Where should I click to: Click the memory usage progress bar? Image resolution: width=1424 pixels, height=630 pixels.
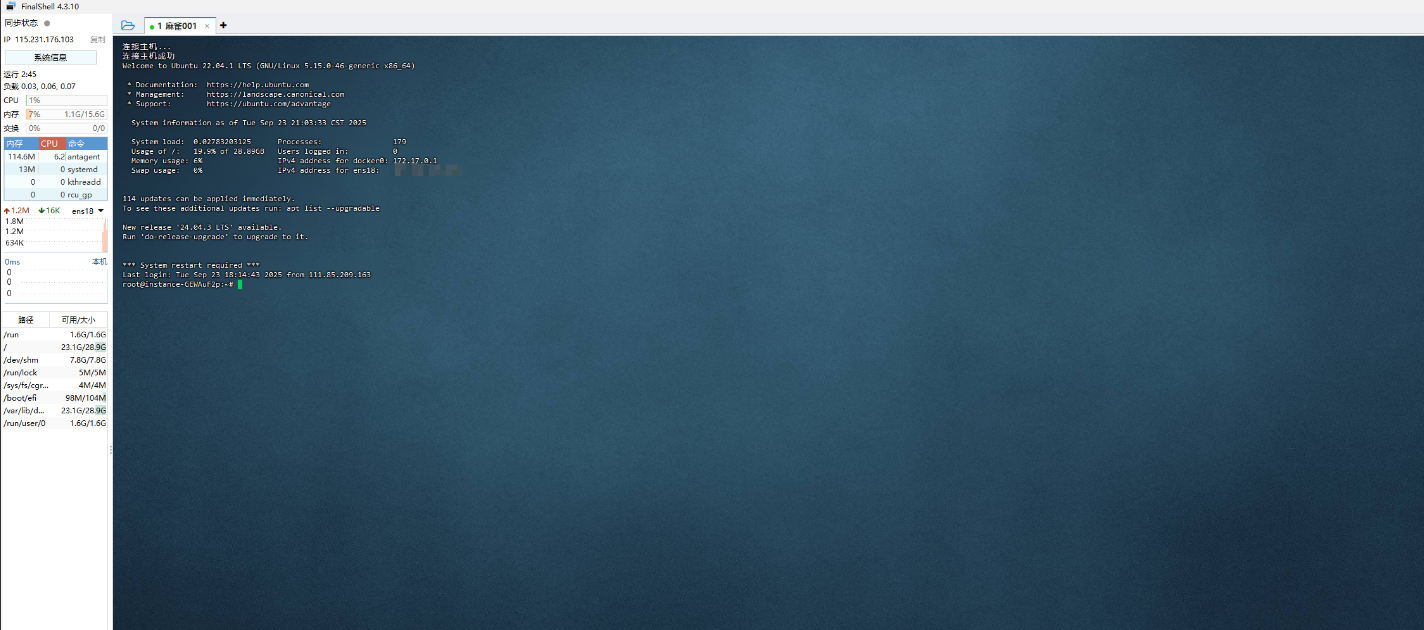[66, 114]
